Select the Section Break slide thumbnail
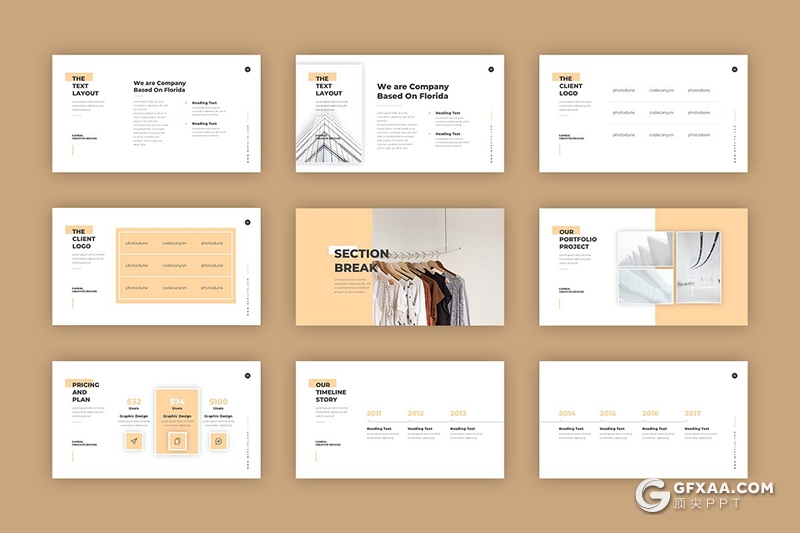Screen dimensions: 800x533 coord(400,267)
